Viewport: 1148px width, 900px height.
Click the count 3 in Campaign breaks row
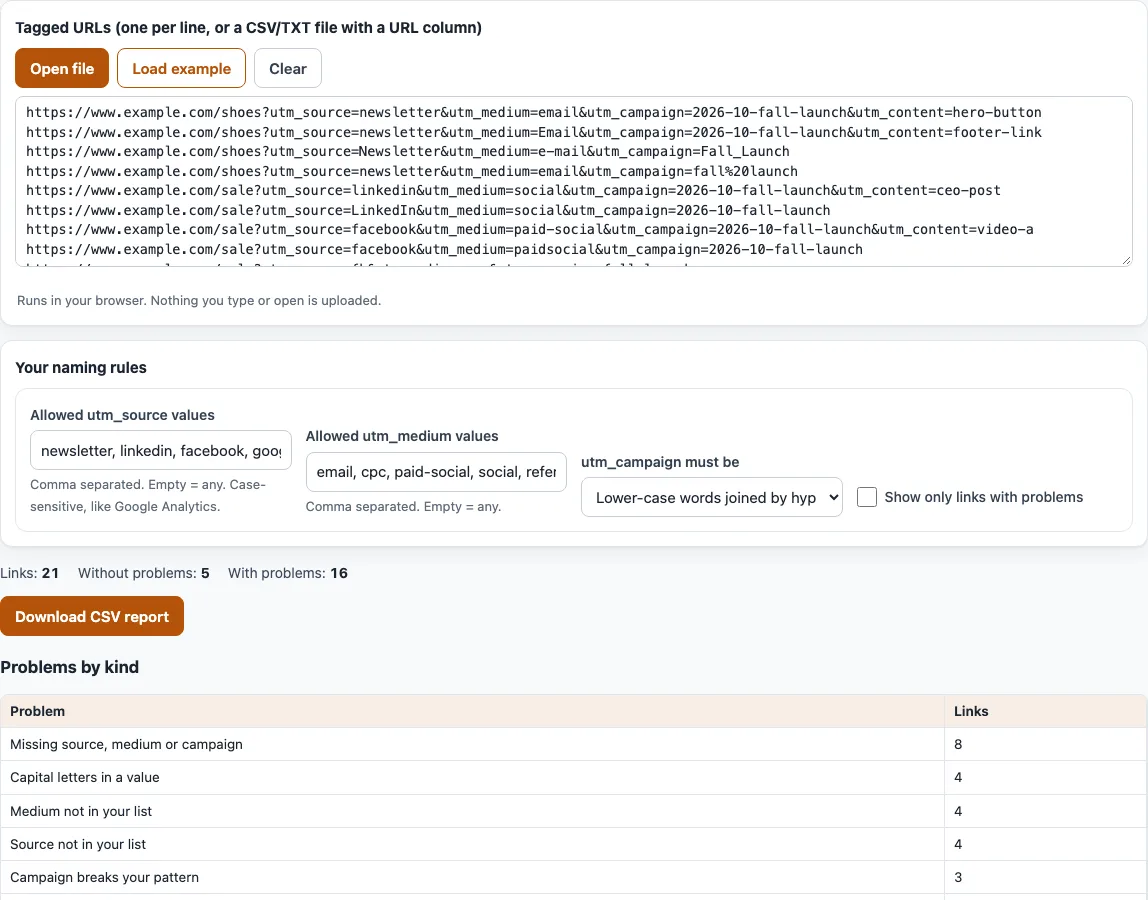click(958, 877)
